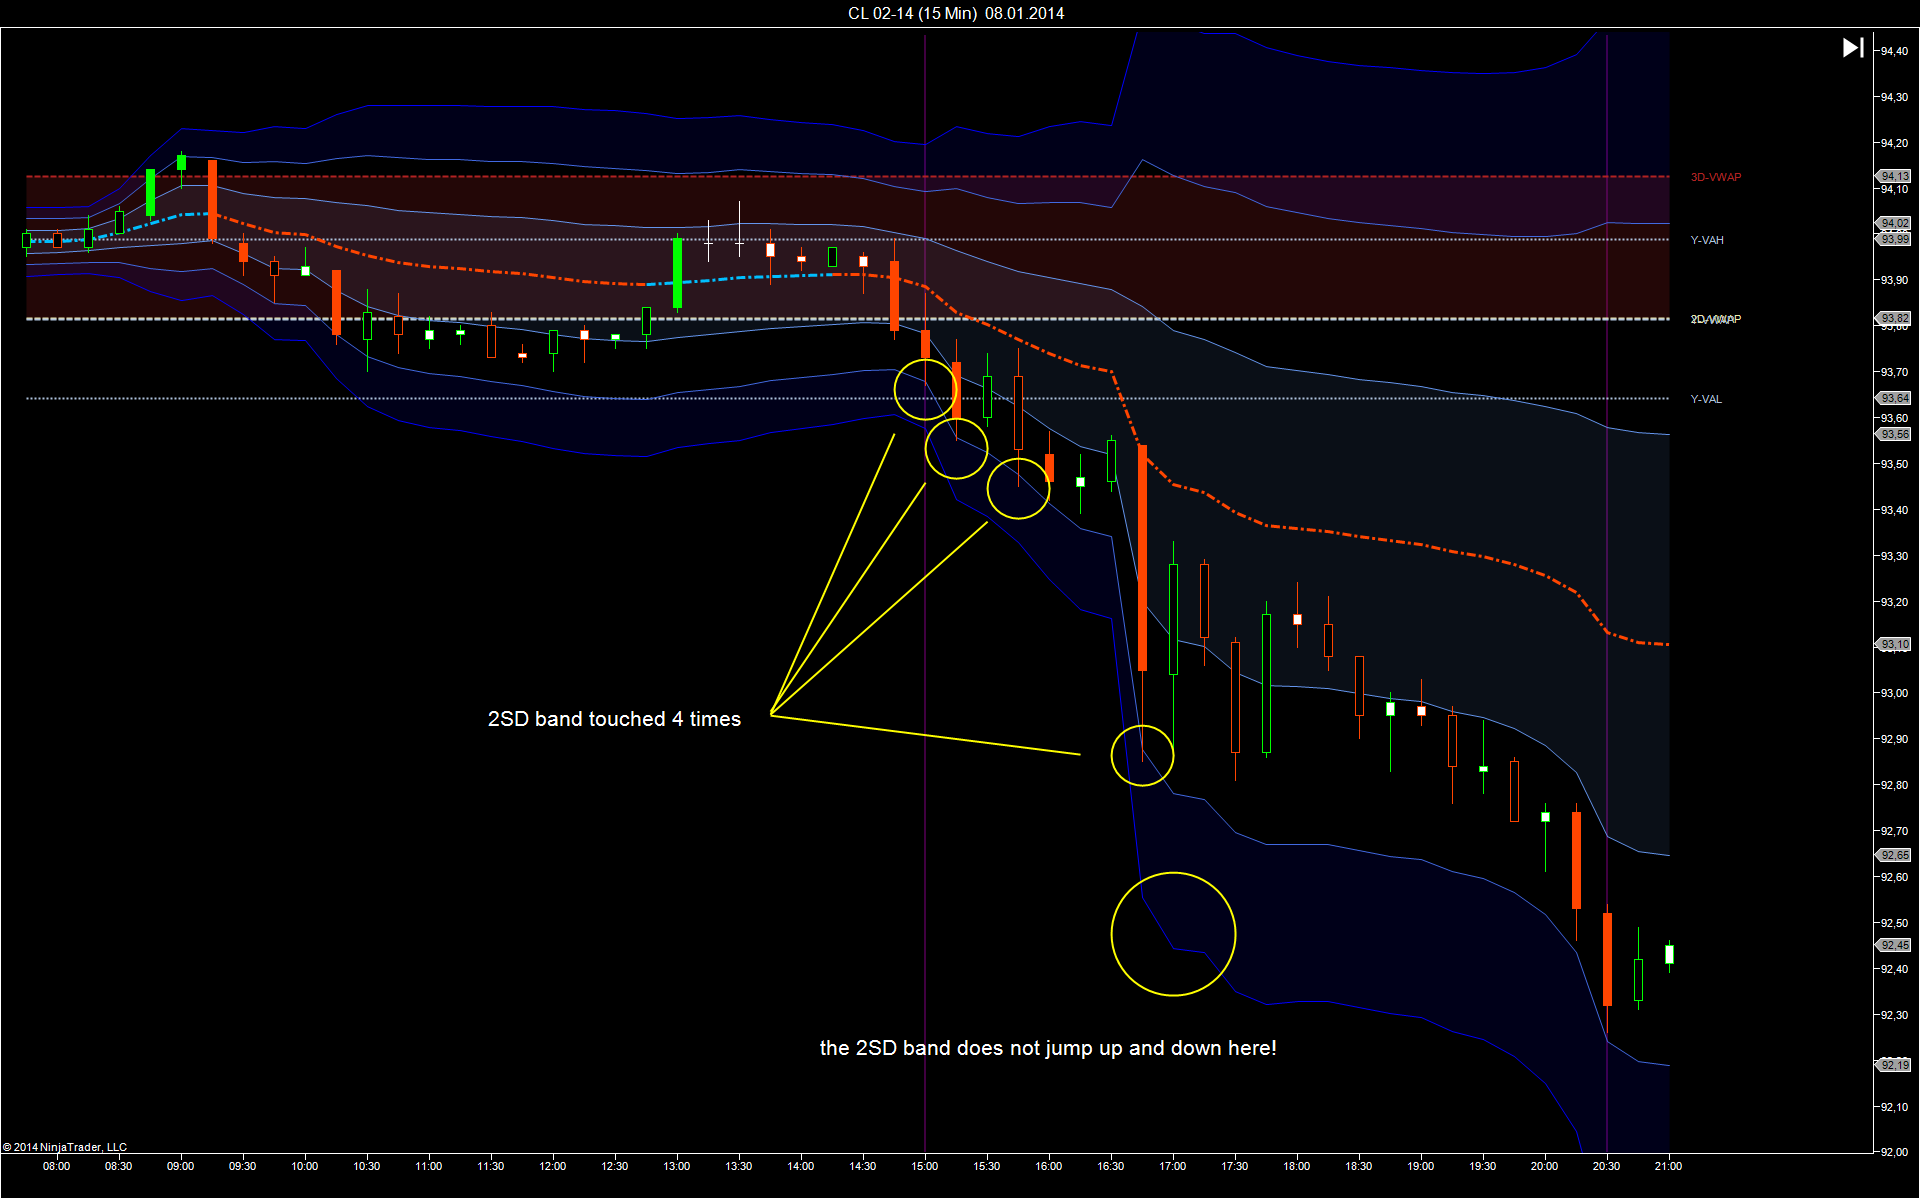The image size is (1920, 1199).
Task: Click the NinjaTrader, LLC copyright text
Action: click(65, 1147)
